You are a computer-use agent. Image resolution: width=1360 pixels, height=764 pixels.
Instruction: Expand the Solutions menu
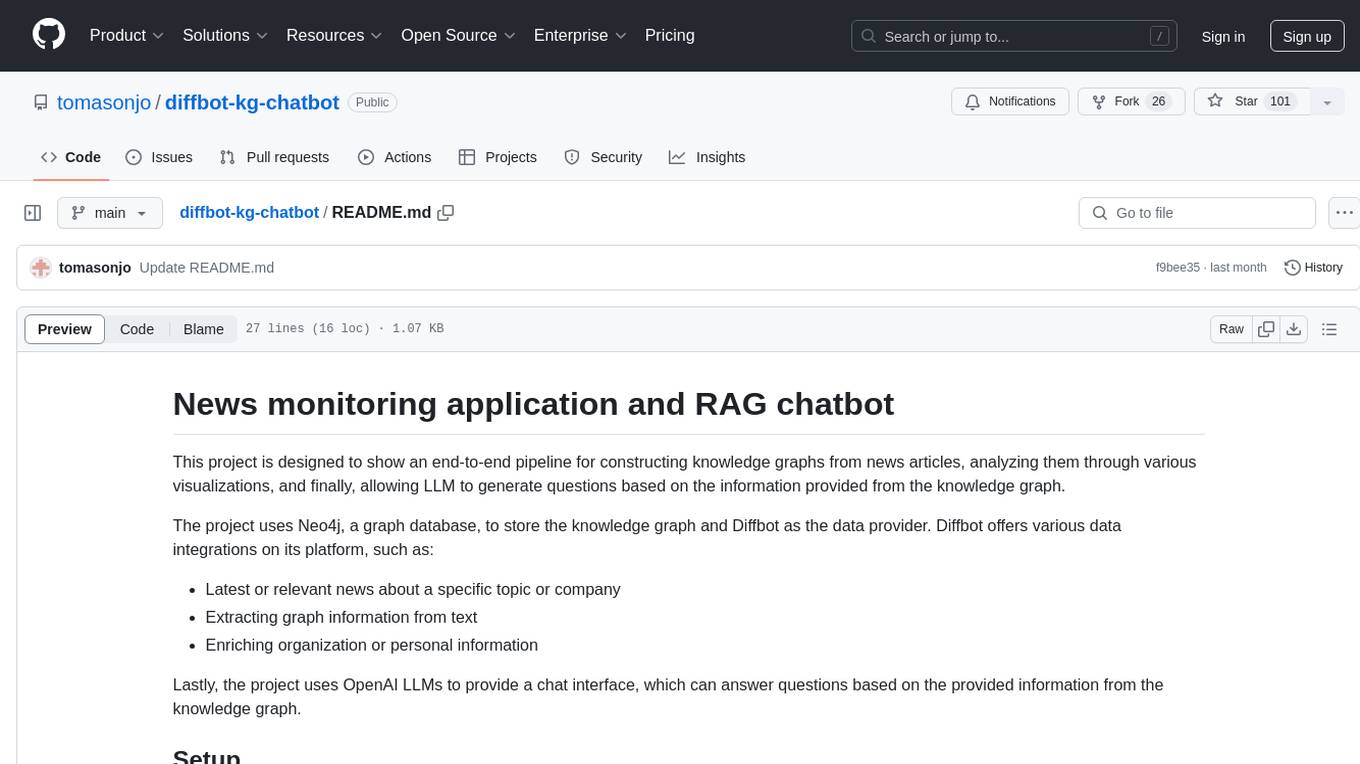tap(225, 35)
